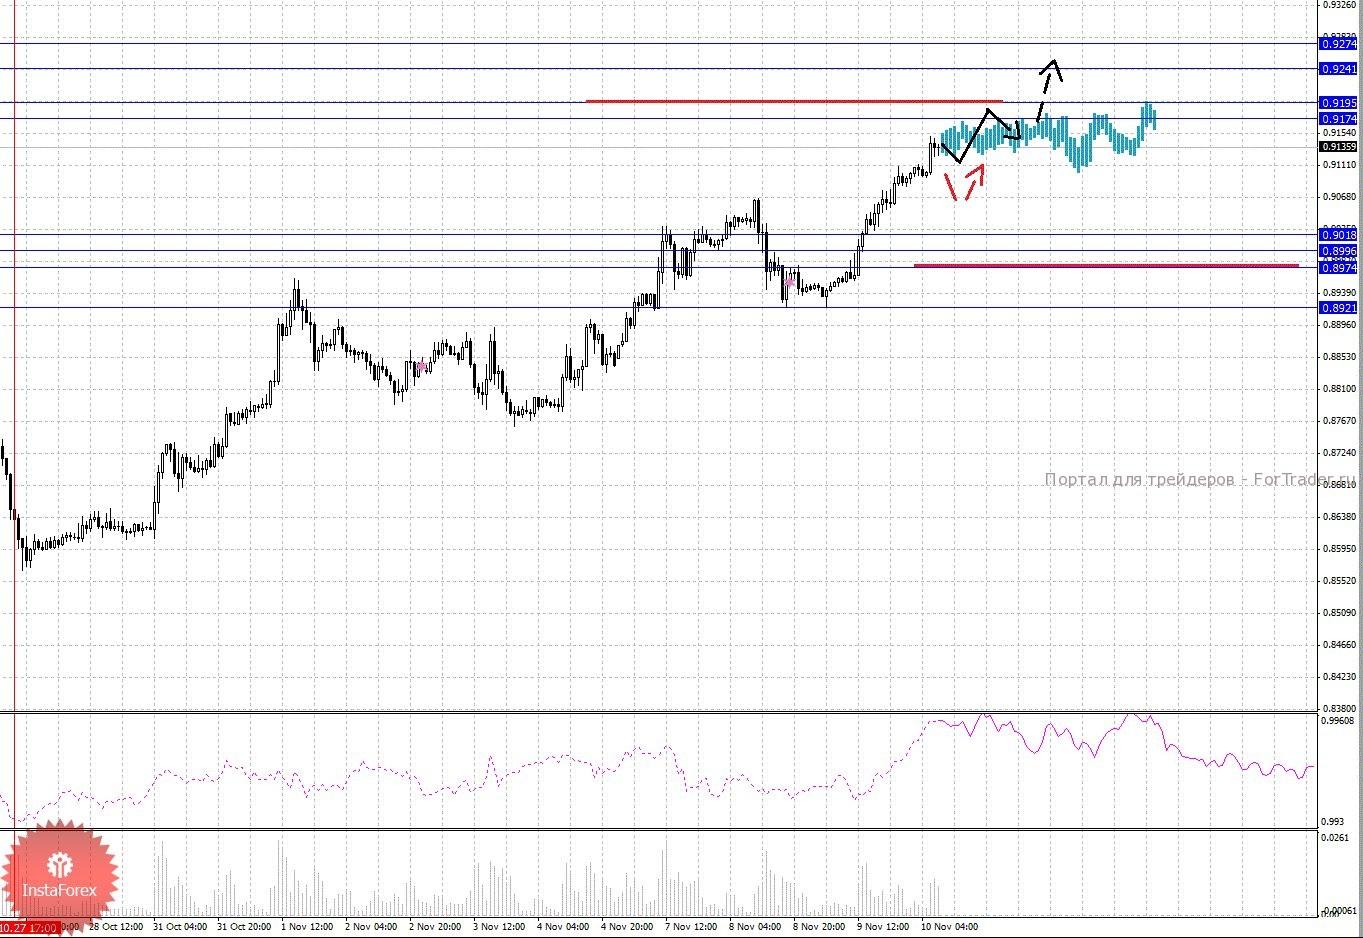Select the 0.9195 price level label

[1338, 103]
